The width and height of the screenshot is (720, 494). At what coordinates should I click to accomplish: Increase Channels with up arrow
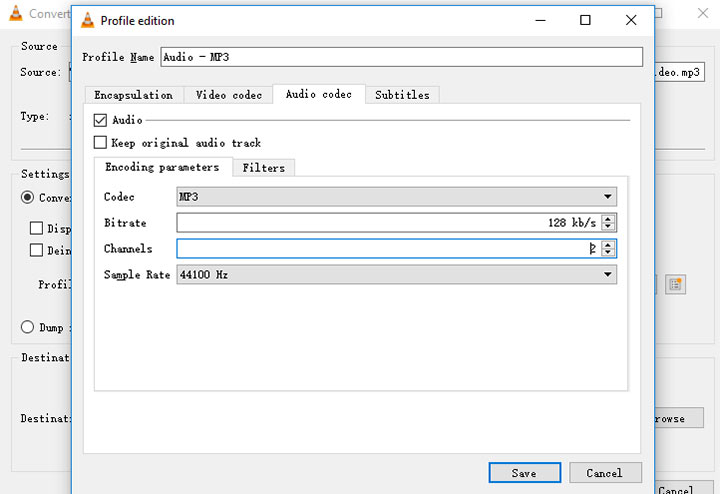(608, 245)
